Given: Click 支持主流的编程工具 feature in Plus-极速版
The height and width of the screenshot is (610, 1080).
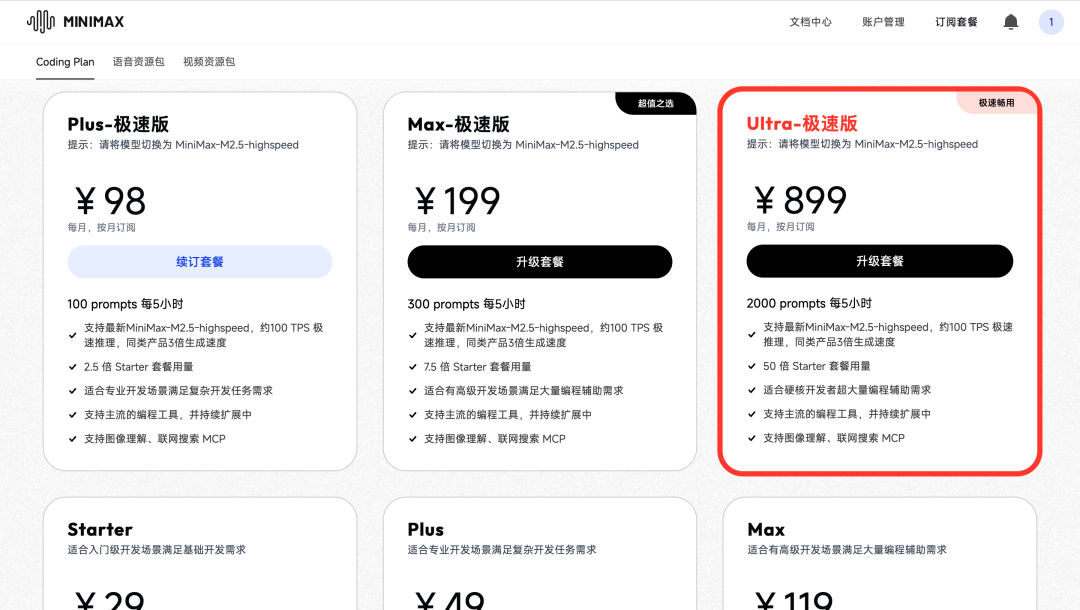Looking at the screenshot, I should (168, 415).
